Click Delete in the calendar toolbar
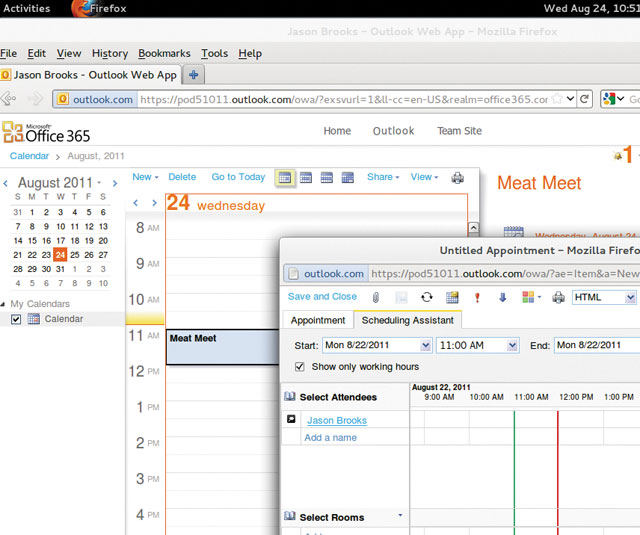The width and height of the screenshot is (640, 535). [182, 177]
